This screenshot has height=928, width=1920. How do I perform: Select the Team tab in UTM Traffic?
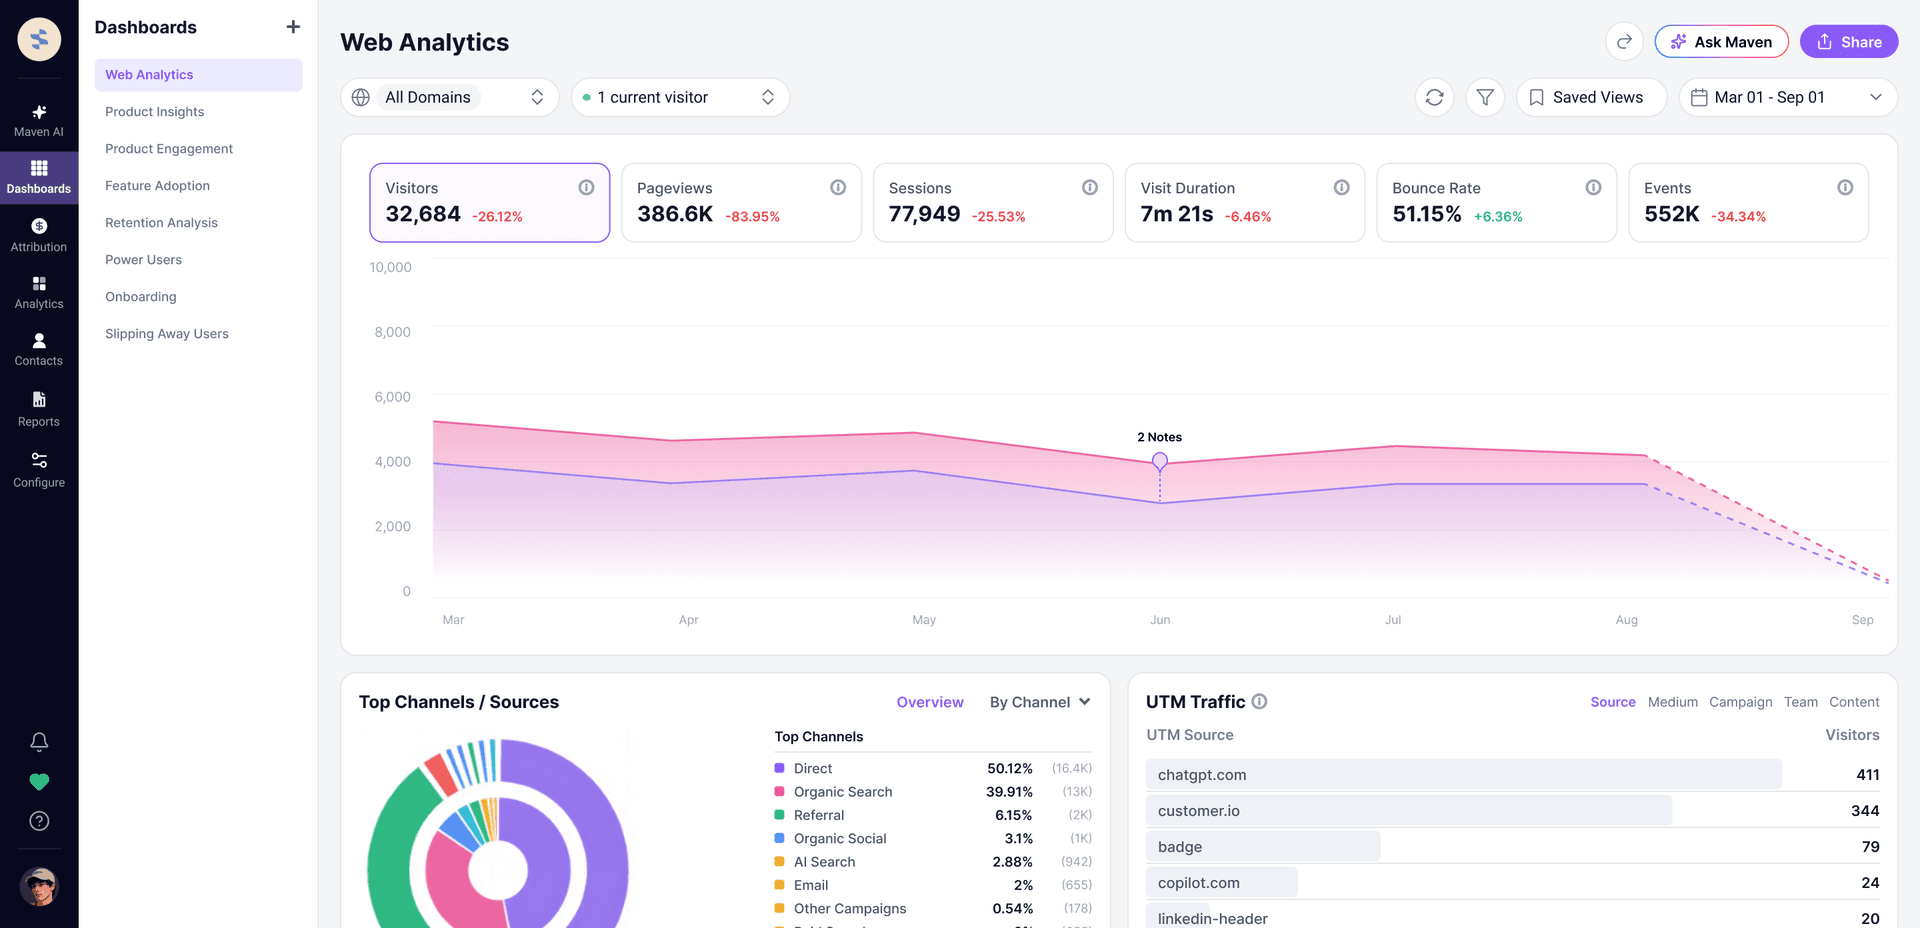point(1801,702)
